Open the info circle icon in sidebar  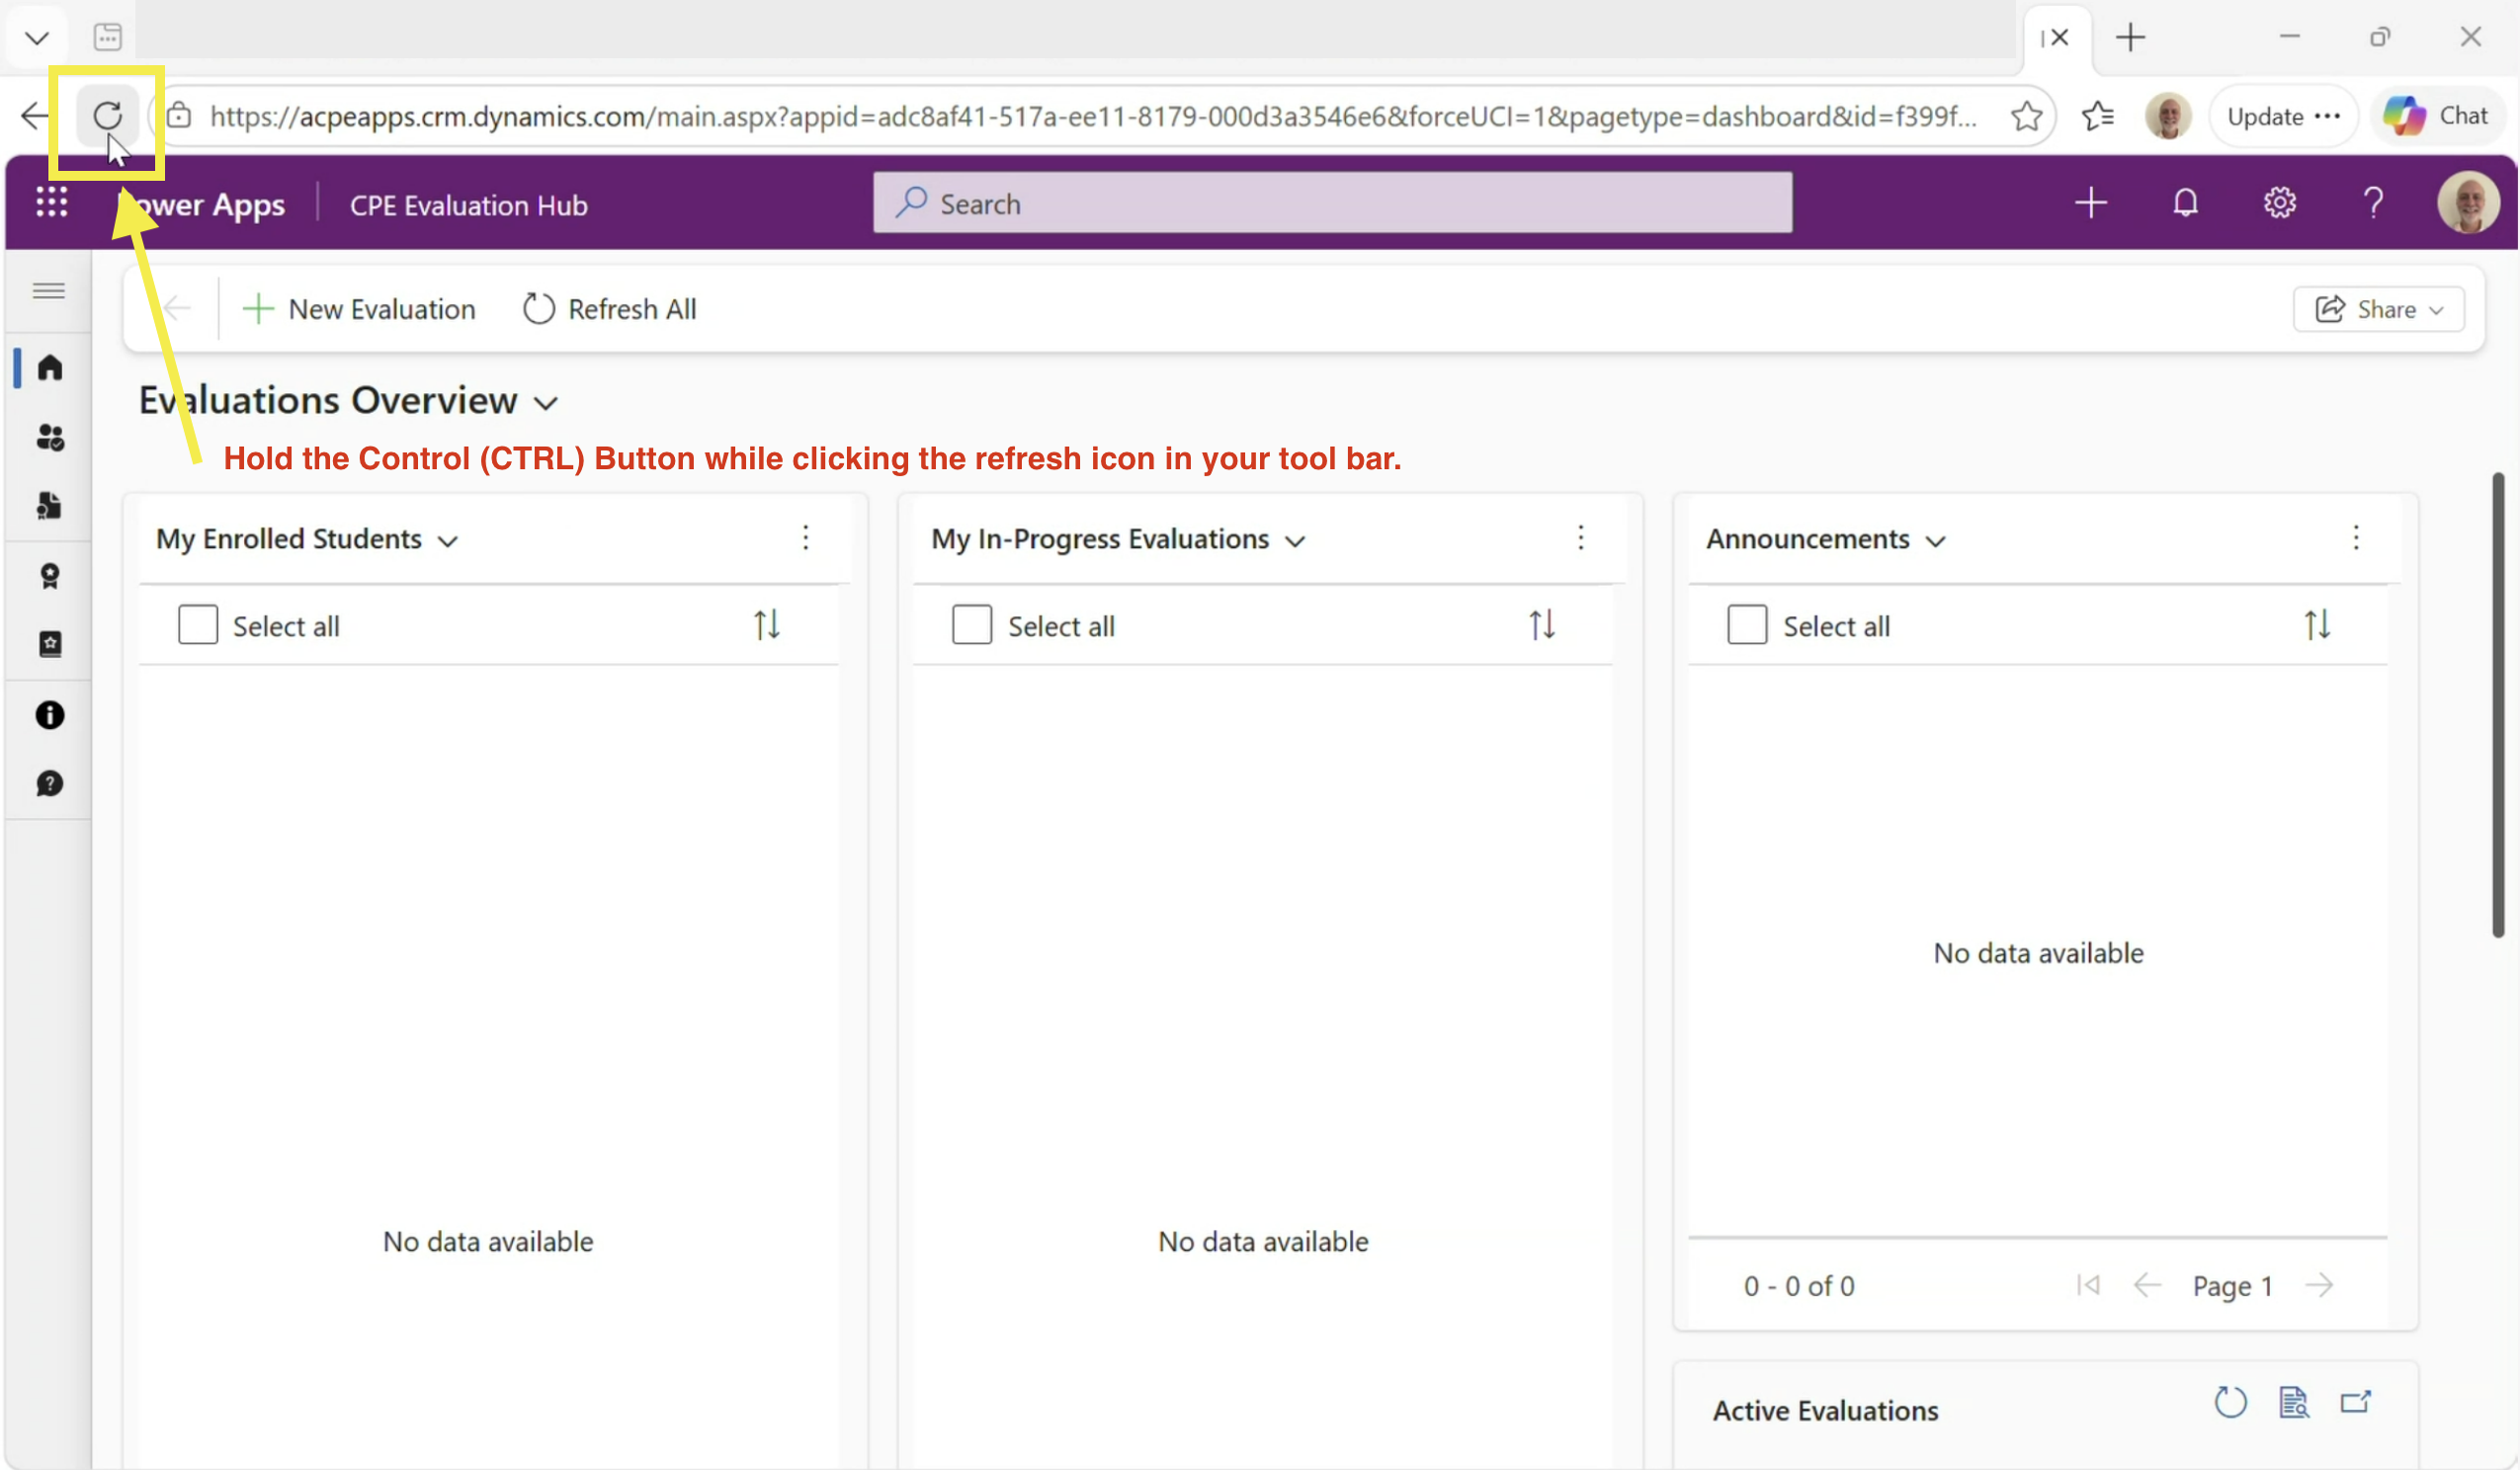[49, 715]
